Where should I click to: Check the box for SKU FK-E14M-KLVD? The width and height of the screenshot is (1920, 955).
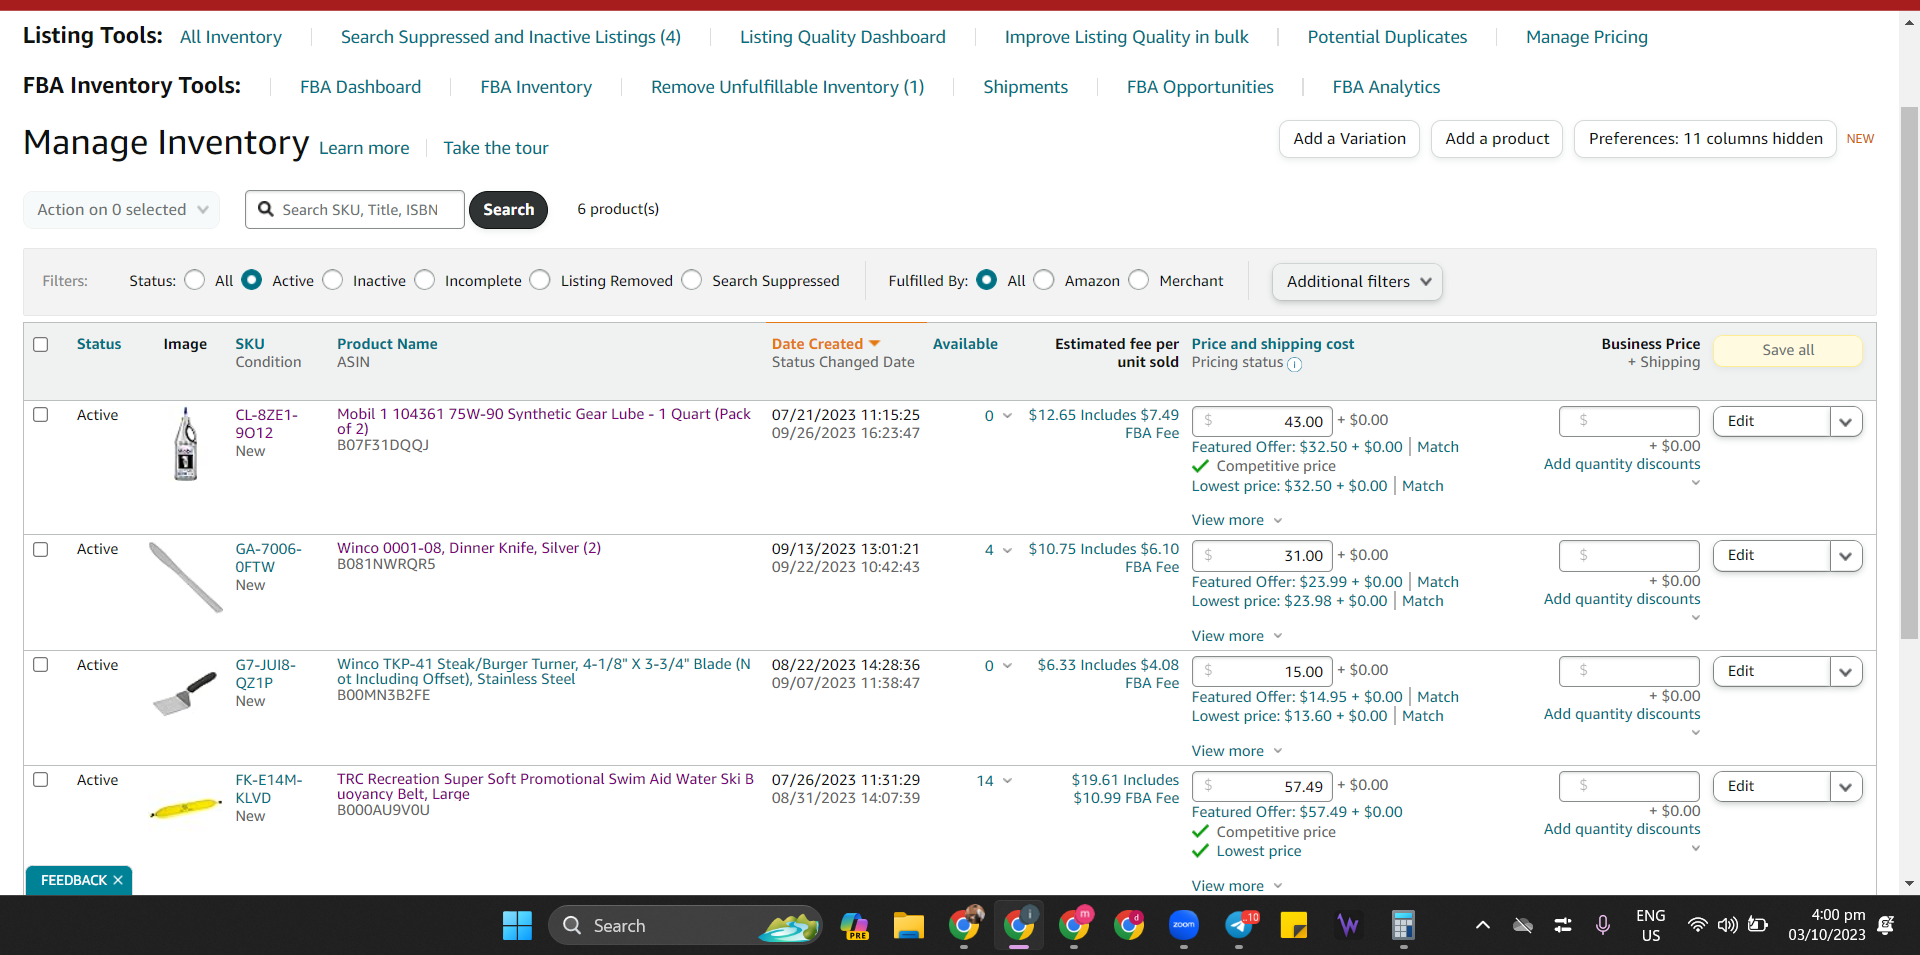click(41, 779)
